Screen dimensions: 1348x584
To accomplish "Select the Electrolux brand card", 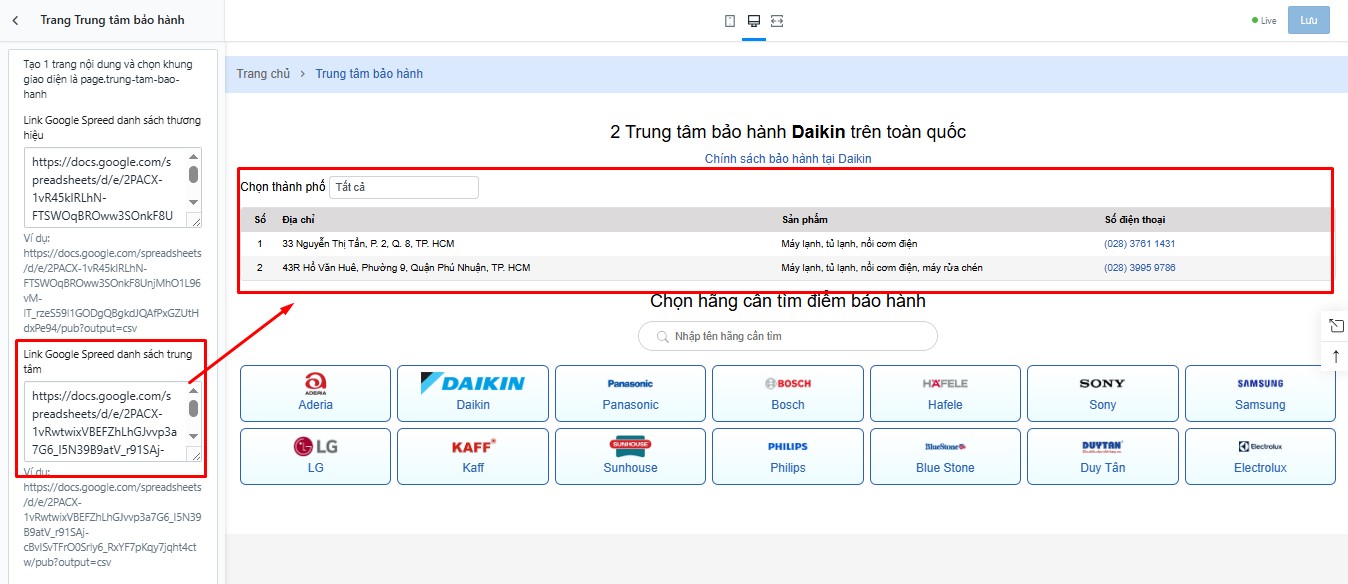I will click(x=1260, y=456).
